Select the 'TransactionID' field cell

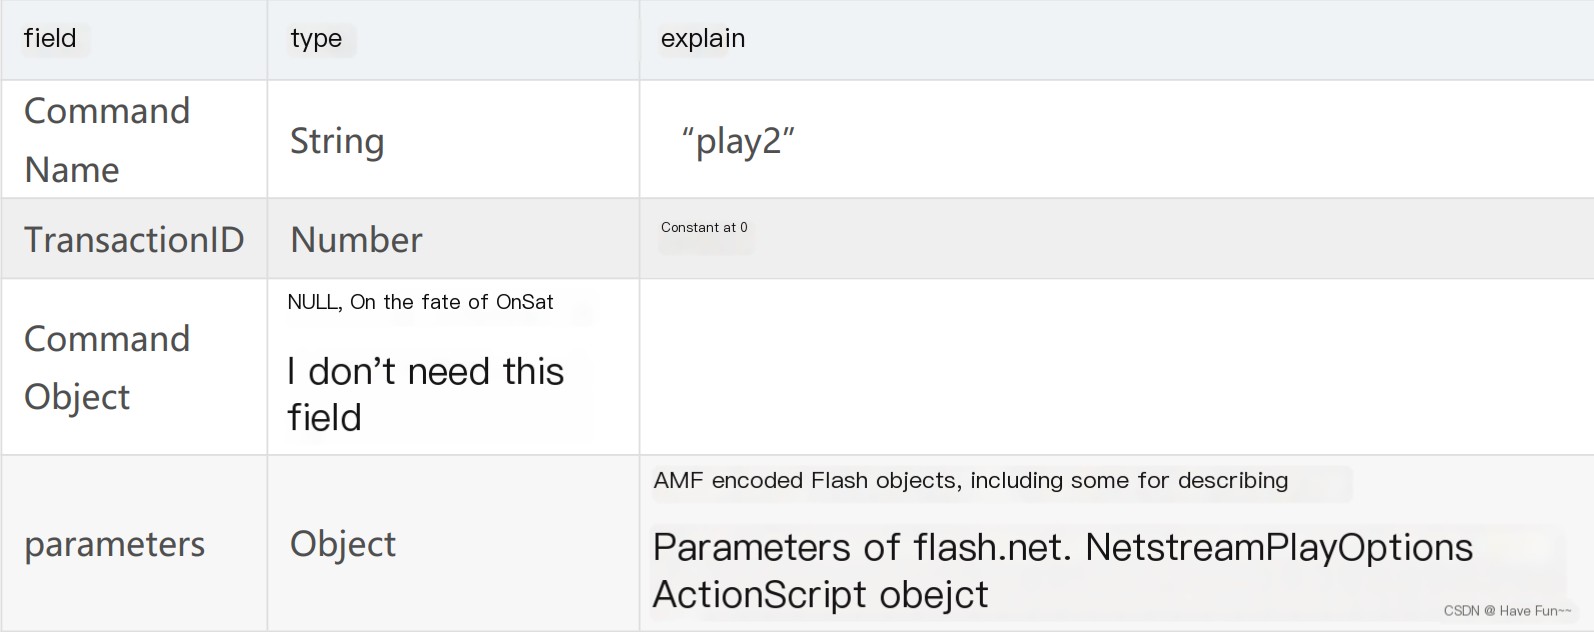134,240
